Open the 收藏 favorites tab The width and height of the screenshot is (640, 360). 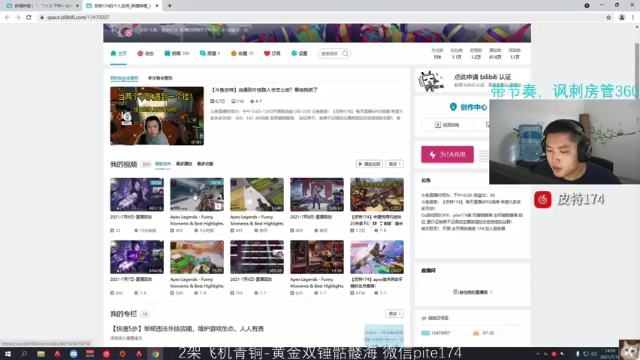tap(242, 53)
